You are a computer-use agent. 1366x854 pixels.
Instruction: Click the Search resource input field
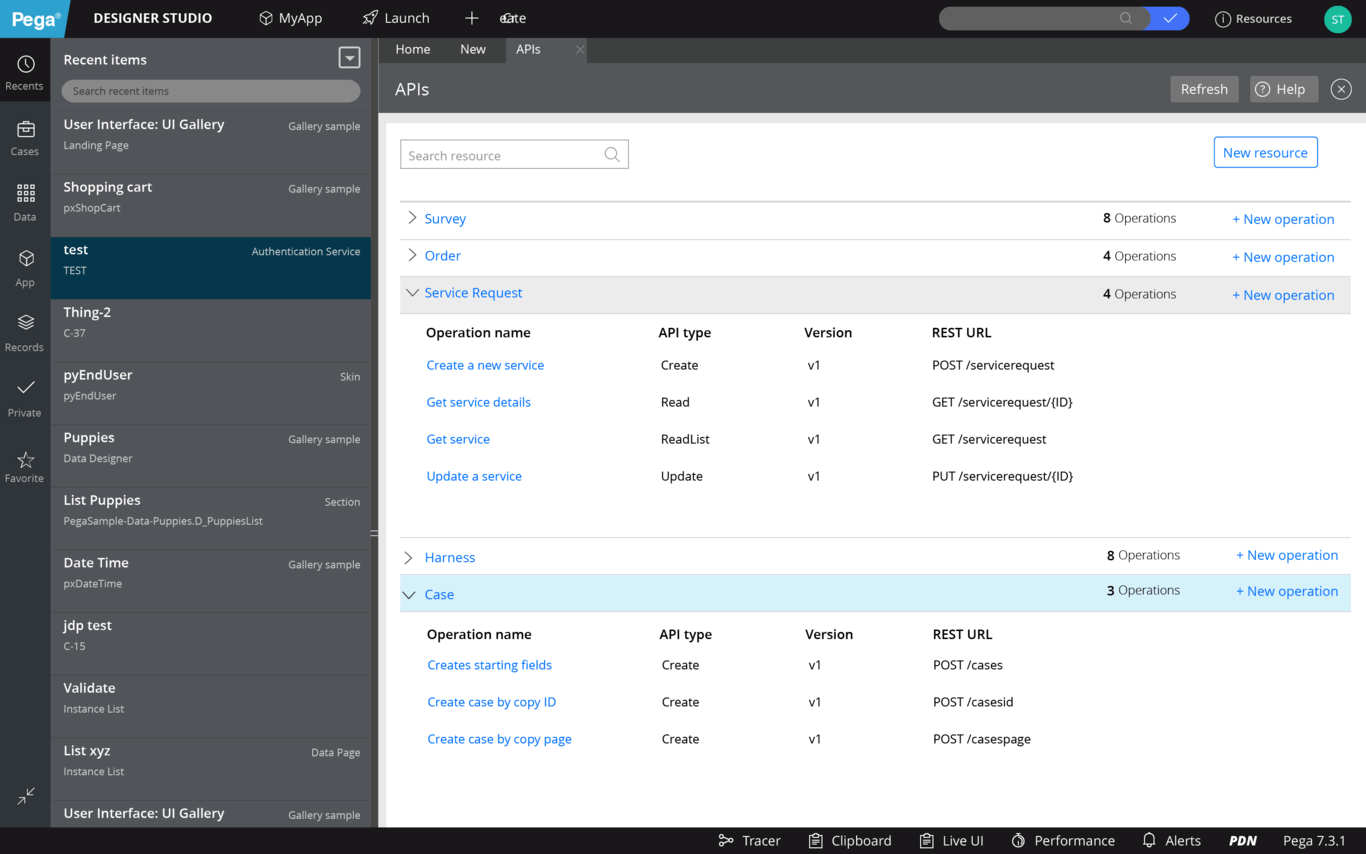(x=514, y=155)
